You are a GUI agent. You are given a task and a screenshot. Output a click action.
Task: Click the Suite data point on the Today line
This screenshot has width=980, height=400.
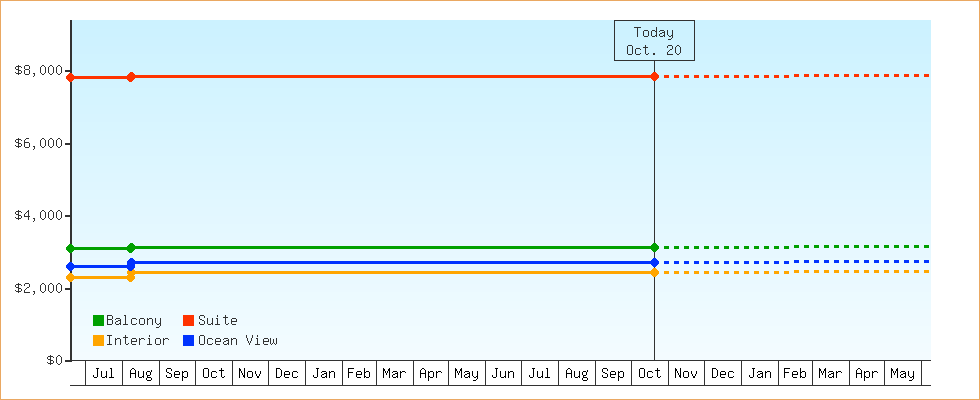tap(654, 77)
